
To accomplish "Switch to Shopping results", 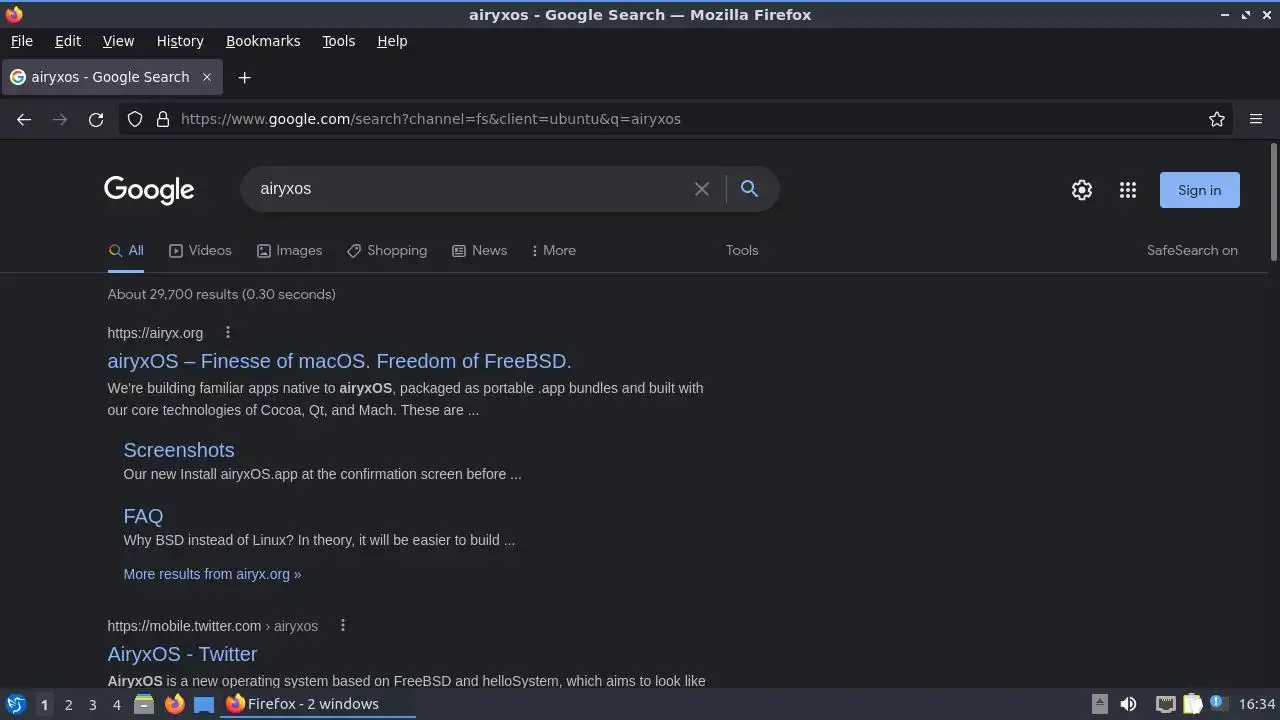I will pos(387,251).
